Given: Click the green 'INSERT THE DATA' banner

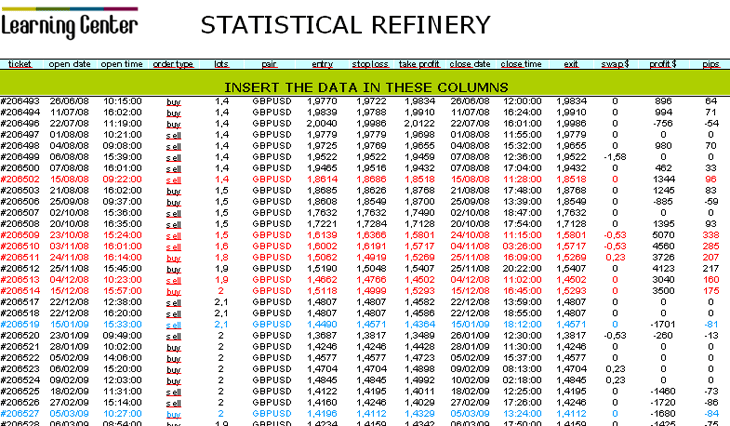Looking at the screenshot, I should tap(365, 87).
